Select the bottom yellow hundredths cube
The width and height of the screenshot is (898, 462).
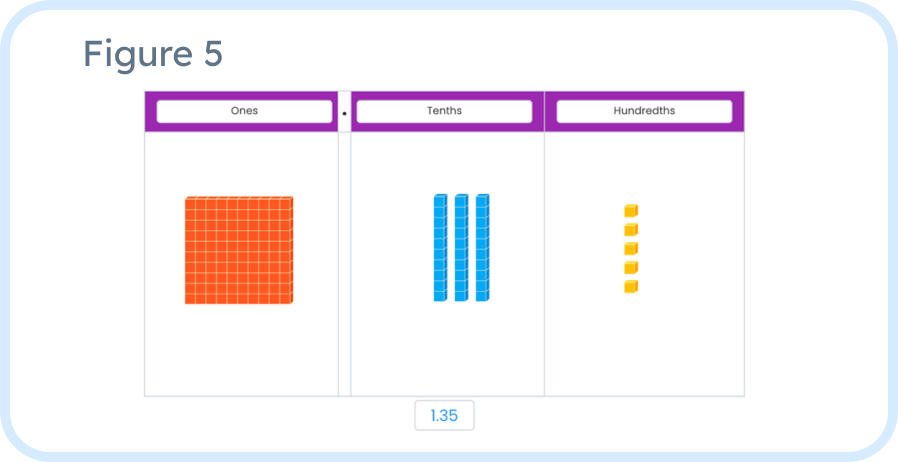click(x=631, y=287)
